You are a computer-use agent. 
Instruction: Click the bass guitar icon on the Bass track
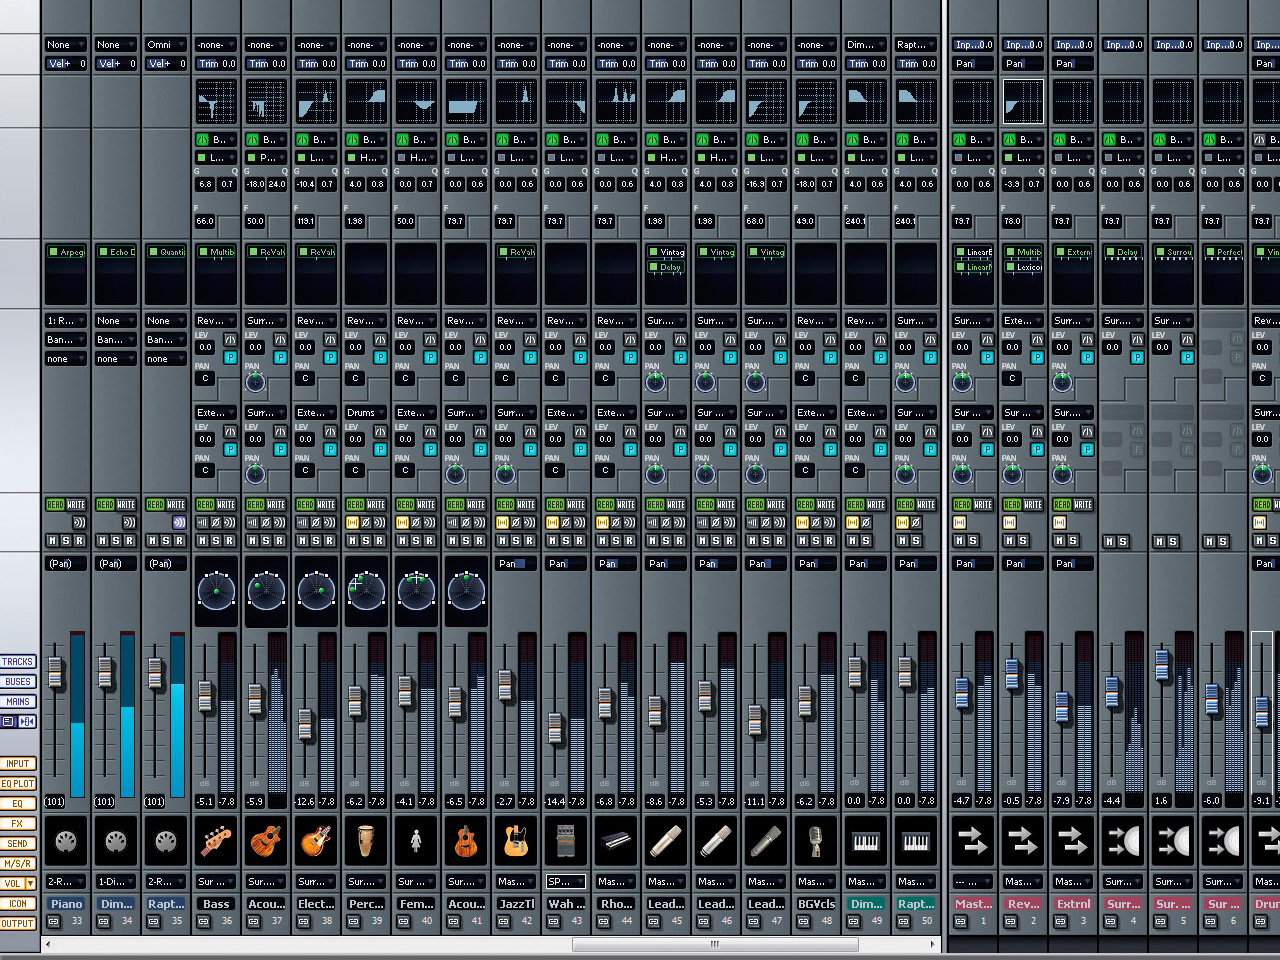(215, 841)
